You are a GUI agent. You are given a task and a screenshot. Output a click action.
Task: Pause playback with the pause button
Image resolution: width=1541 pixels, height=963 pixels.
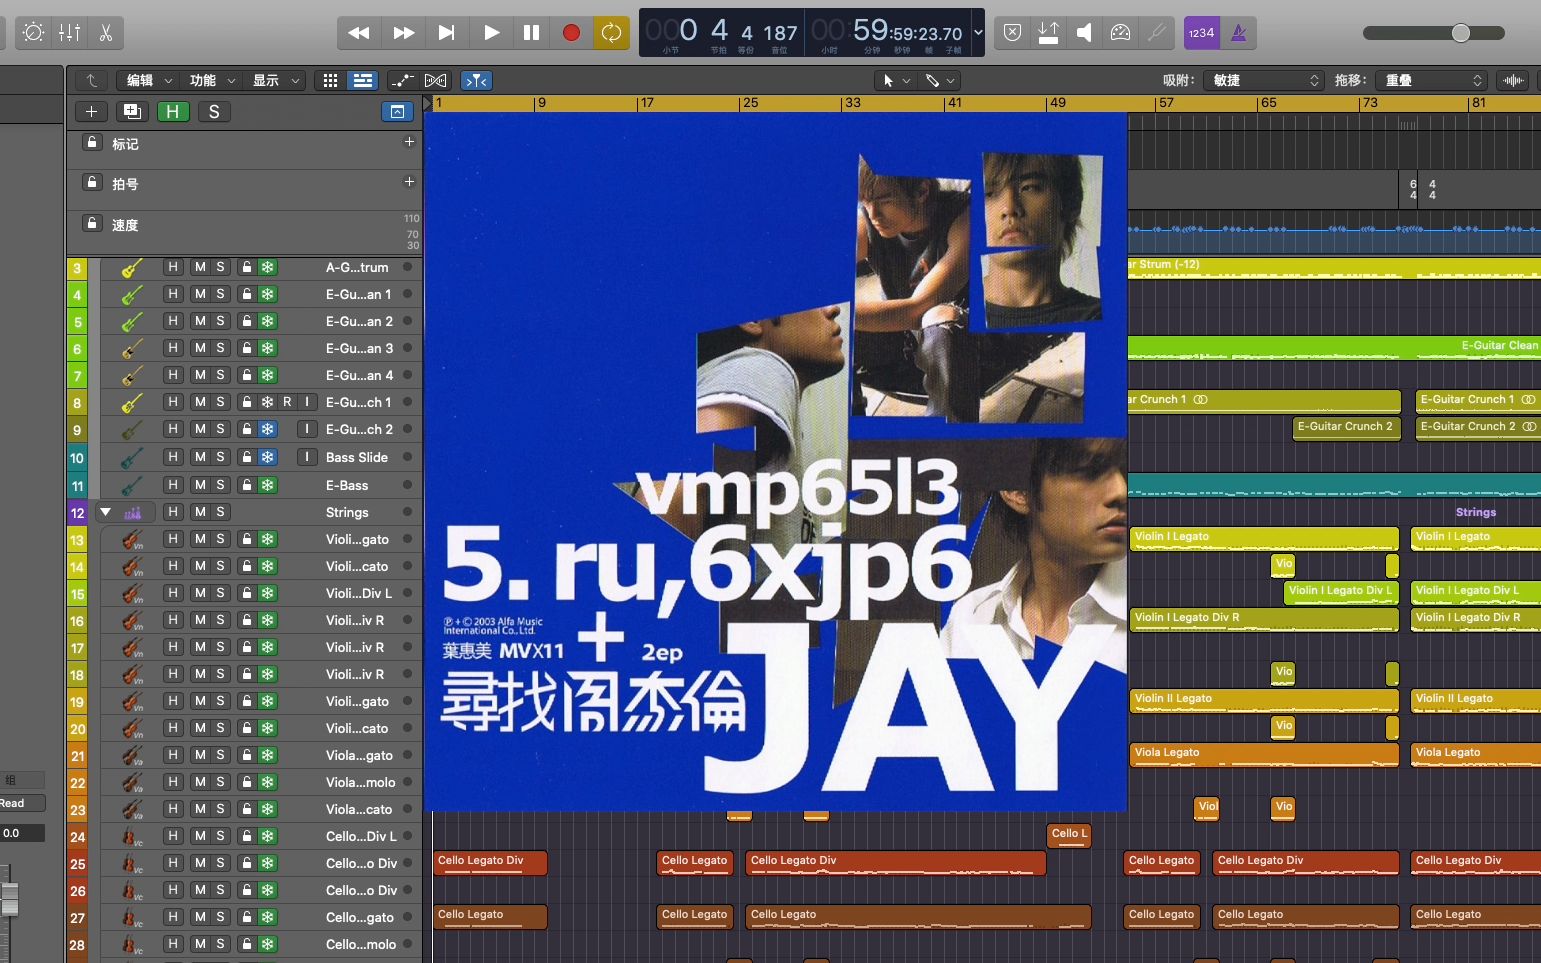point(531,32)
